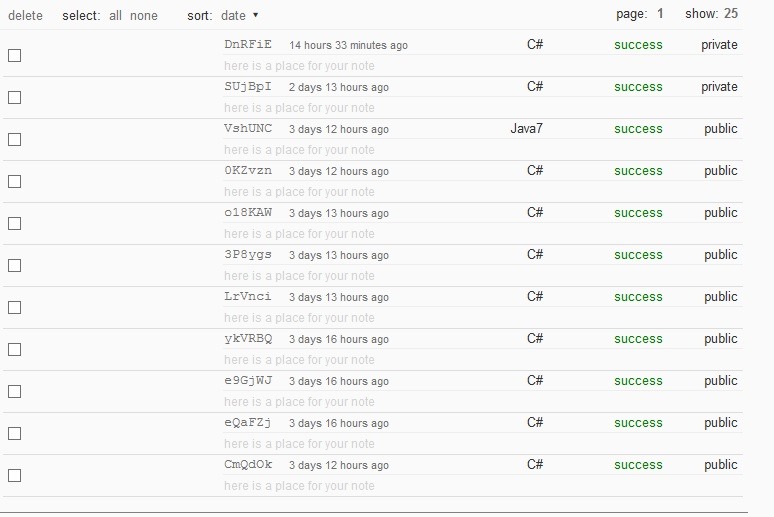Click 'public' visibility of CmQdOk

point(721,465)
